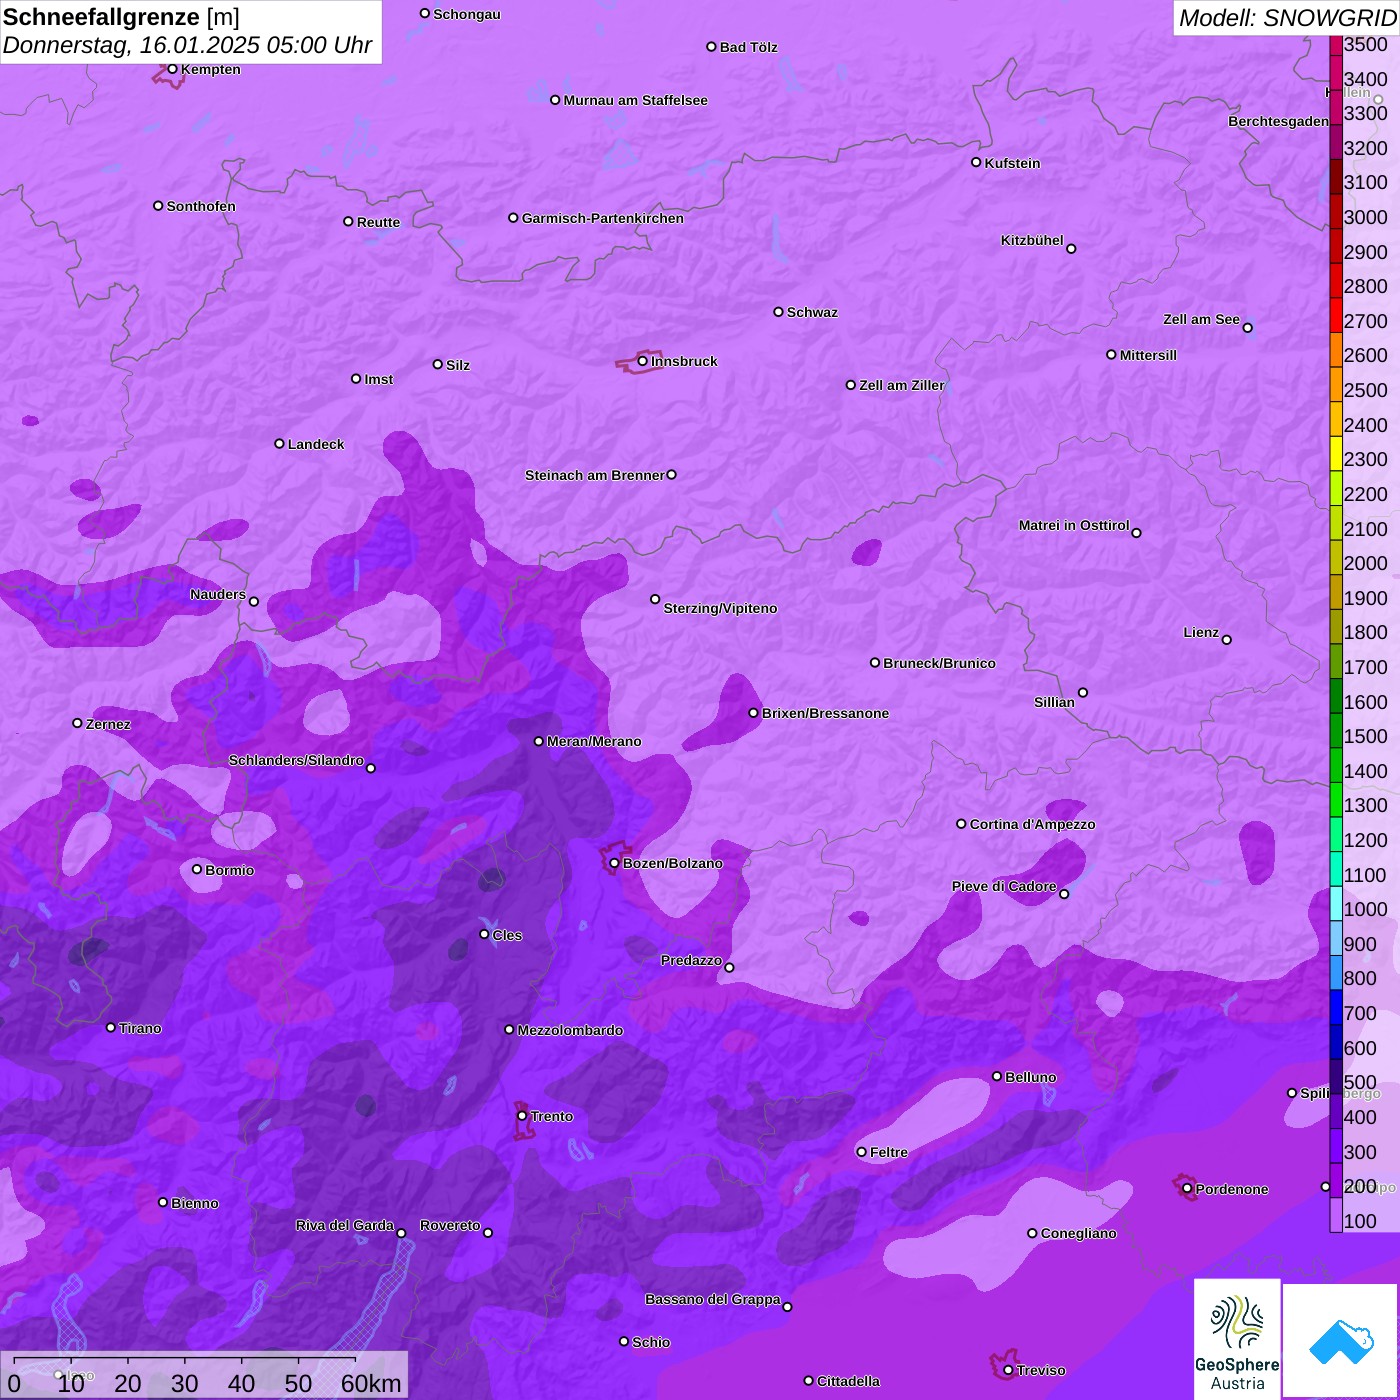Click the Kitzbühel location dot
Image resolution: width=1400 pixels, height=1400 pixels.
pyautogui.click(x=1071, y=249)
